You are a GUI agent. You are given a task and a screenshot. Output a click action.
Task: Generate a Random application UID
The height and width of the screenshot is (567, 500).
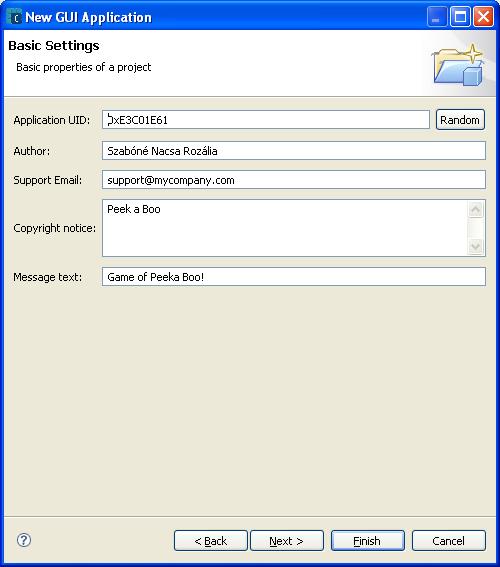[460, 120]
